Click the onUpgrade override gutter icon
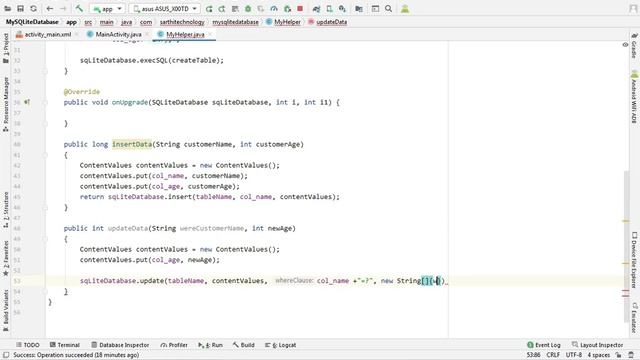The width and height of the screenshot is (640, 360). [27, 102]
